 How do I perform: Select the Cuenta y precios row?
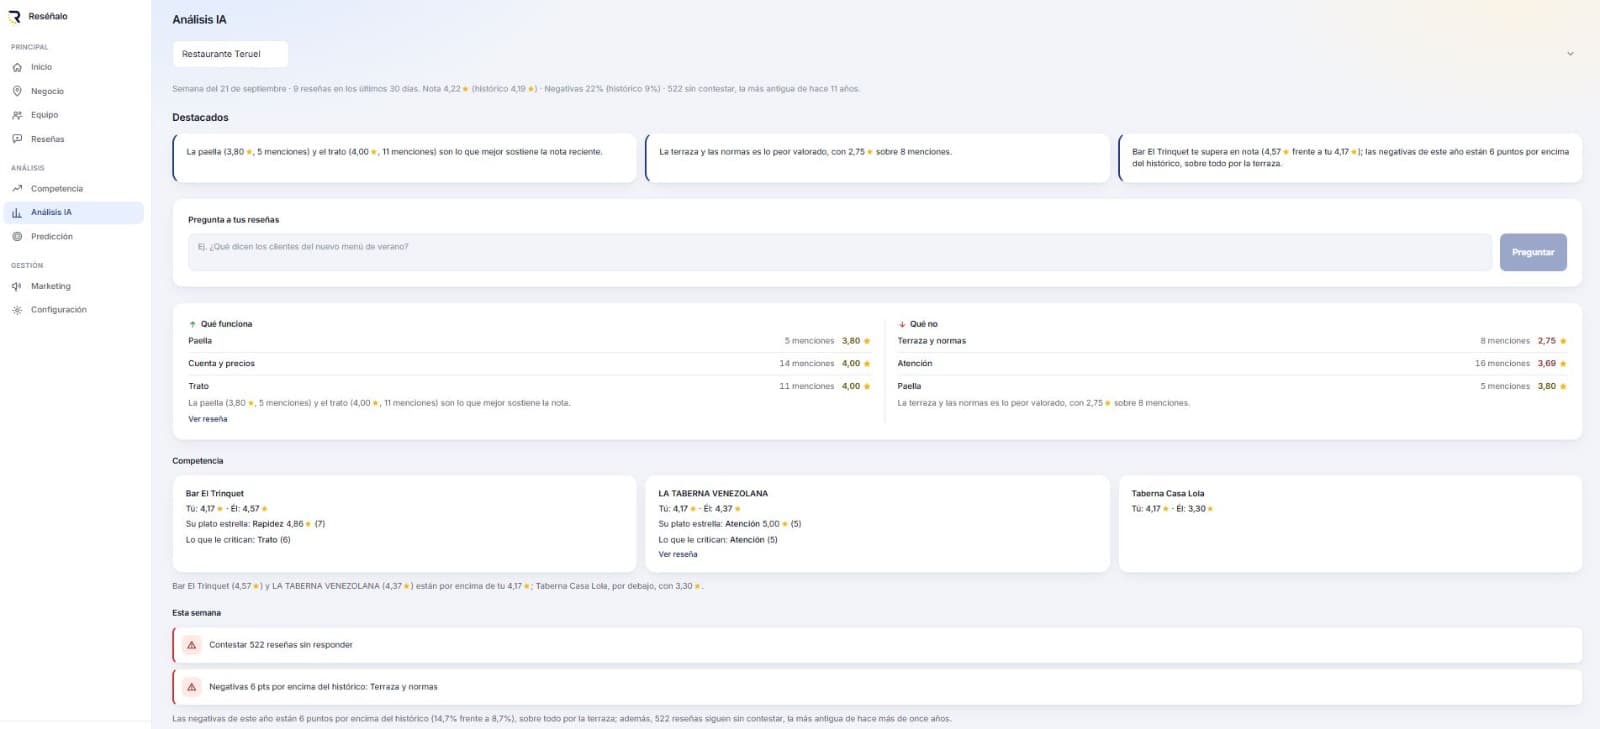click(x=530, y=363)
